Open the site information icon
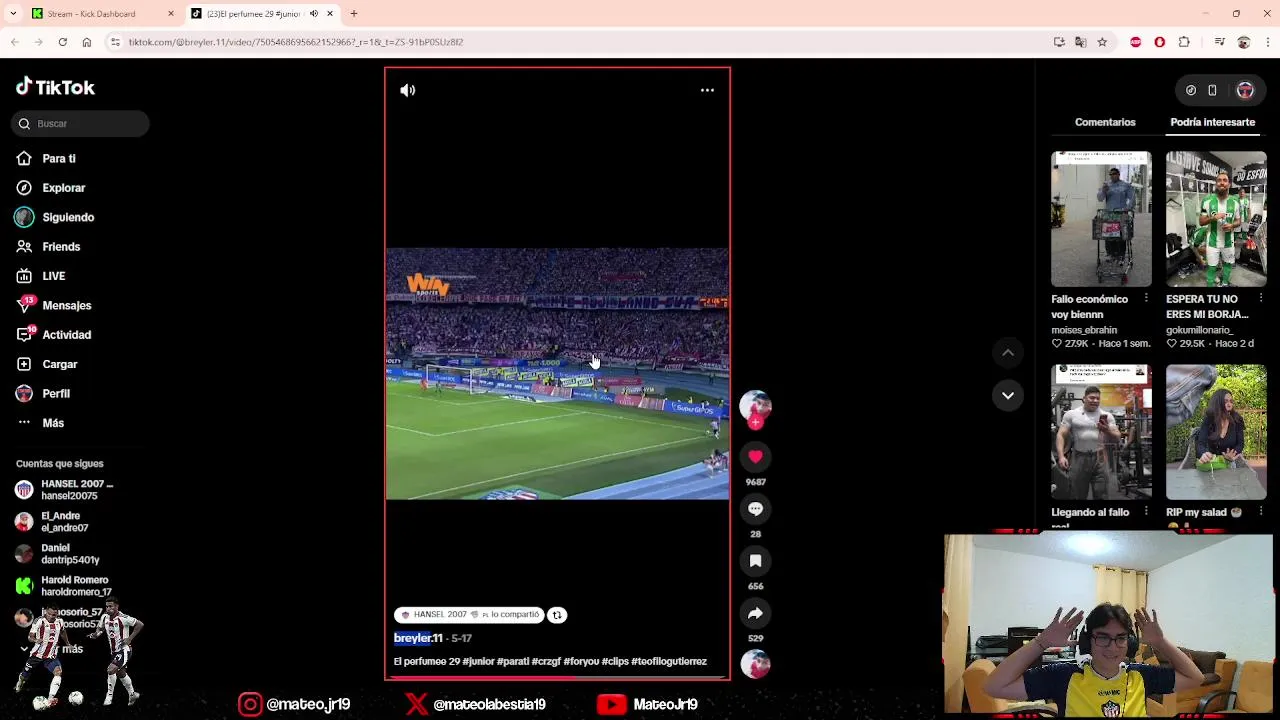1280x720 pixels. [116, 42]
